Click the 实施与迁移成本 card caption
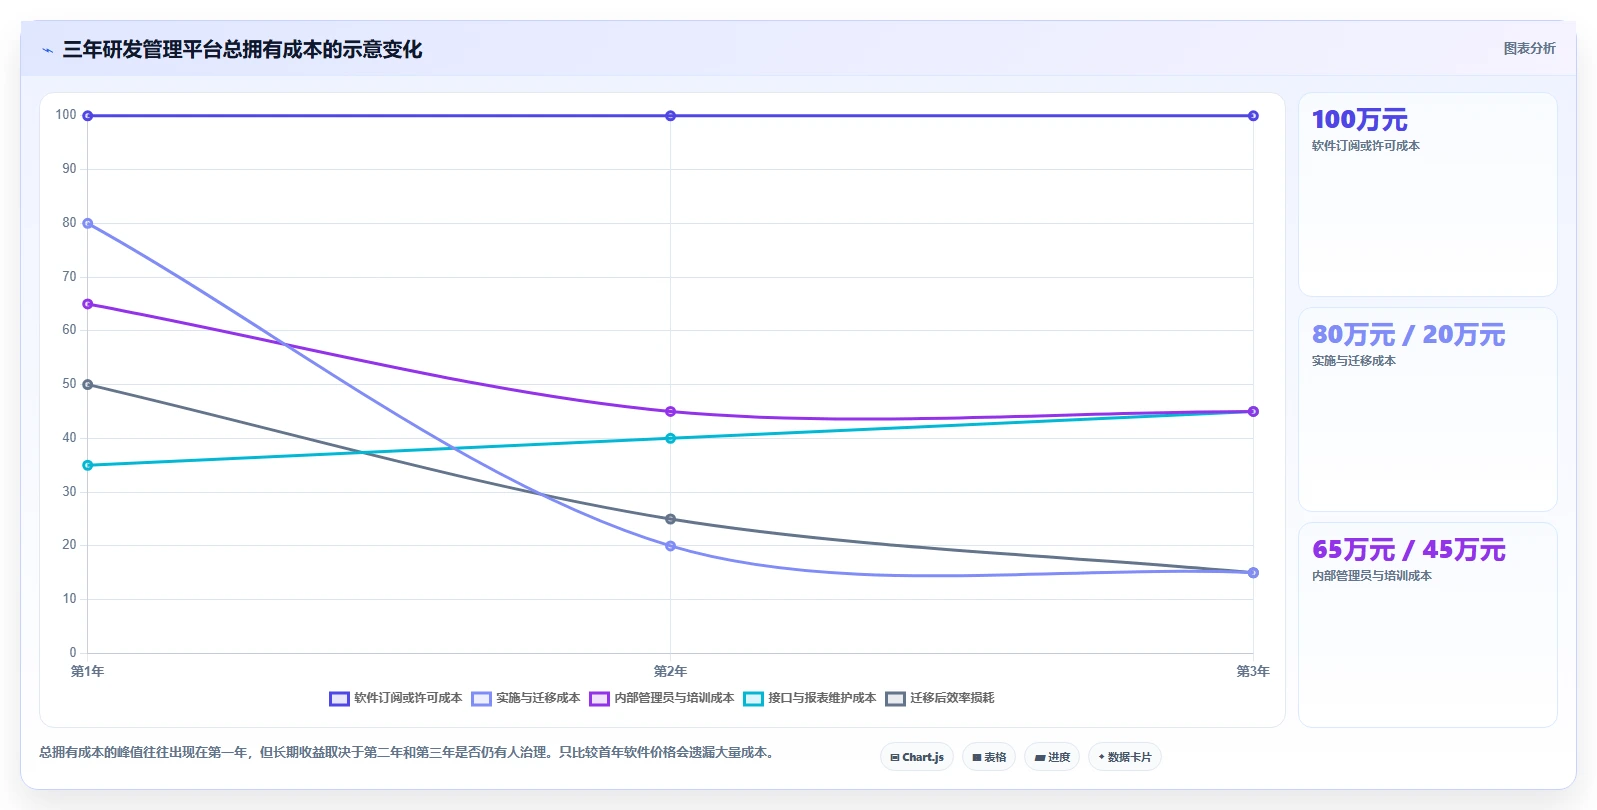Image resolution: width=1597 pixels, height=810 pixels. click(1354, 361)
